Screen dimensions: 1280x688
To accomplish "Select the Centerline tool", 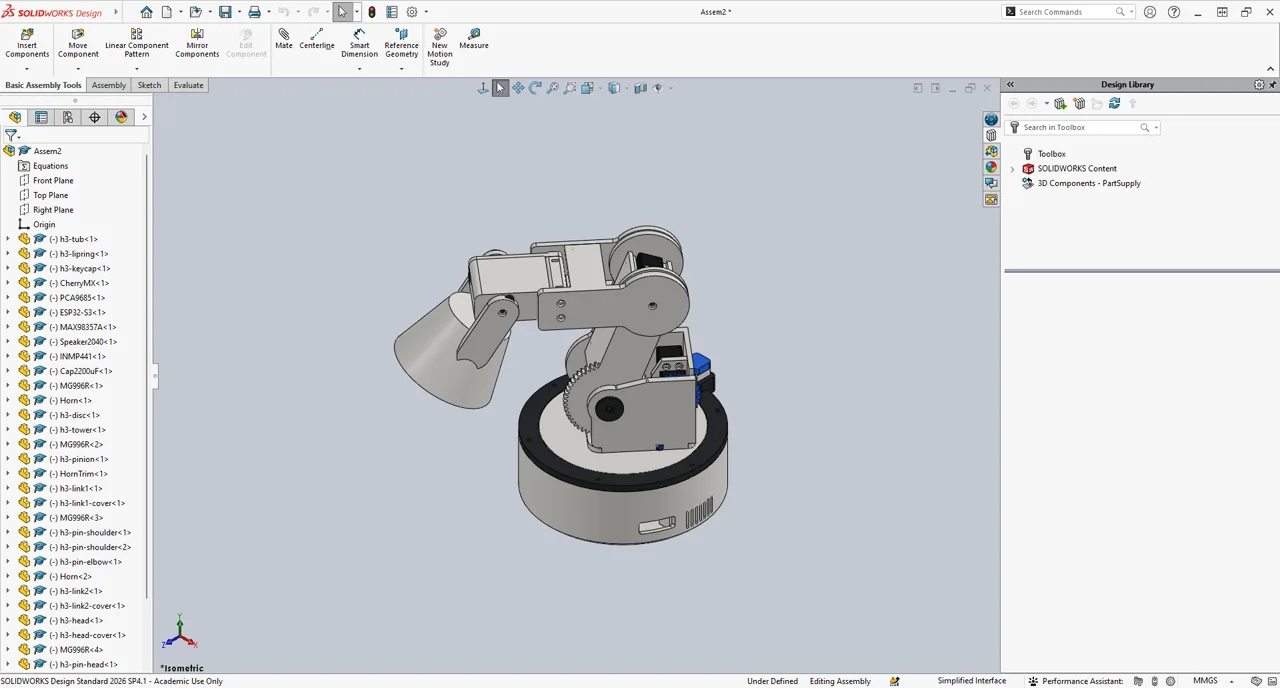I will pos(317,39).
